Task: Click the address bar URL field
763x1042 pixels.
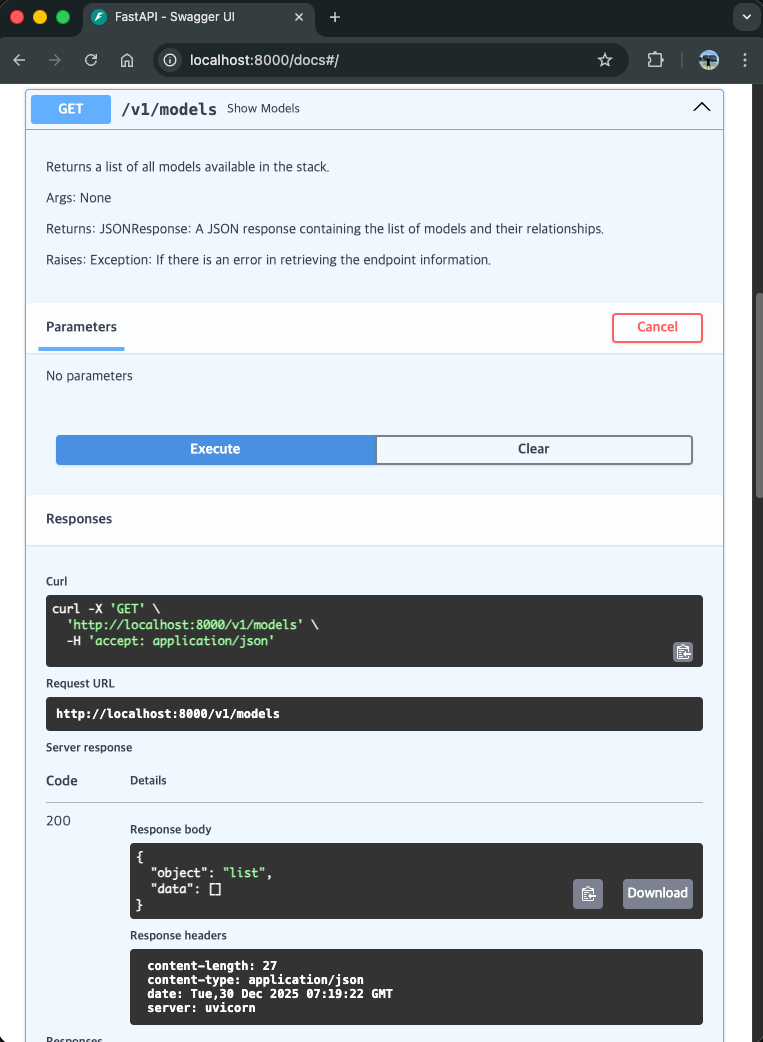Action: point(391,60)
